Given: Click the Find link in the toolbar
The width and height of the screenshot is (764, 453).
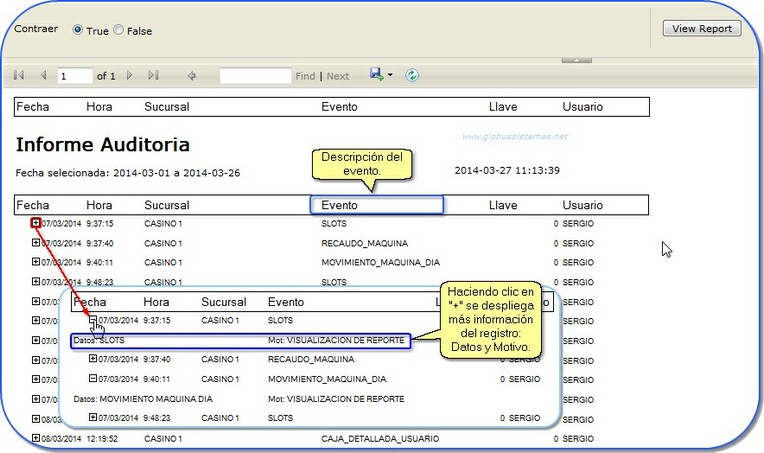Looking at the screenshot, I should 305,76.
